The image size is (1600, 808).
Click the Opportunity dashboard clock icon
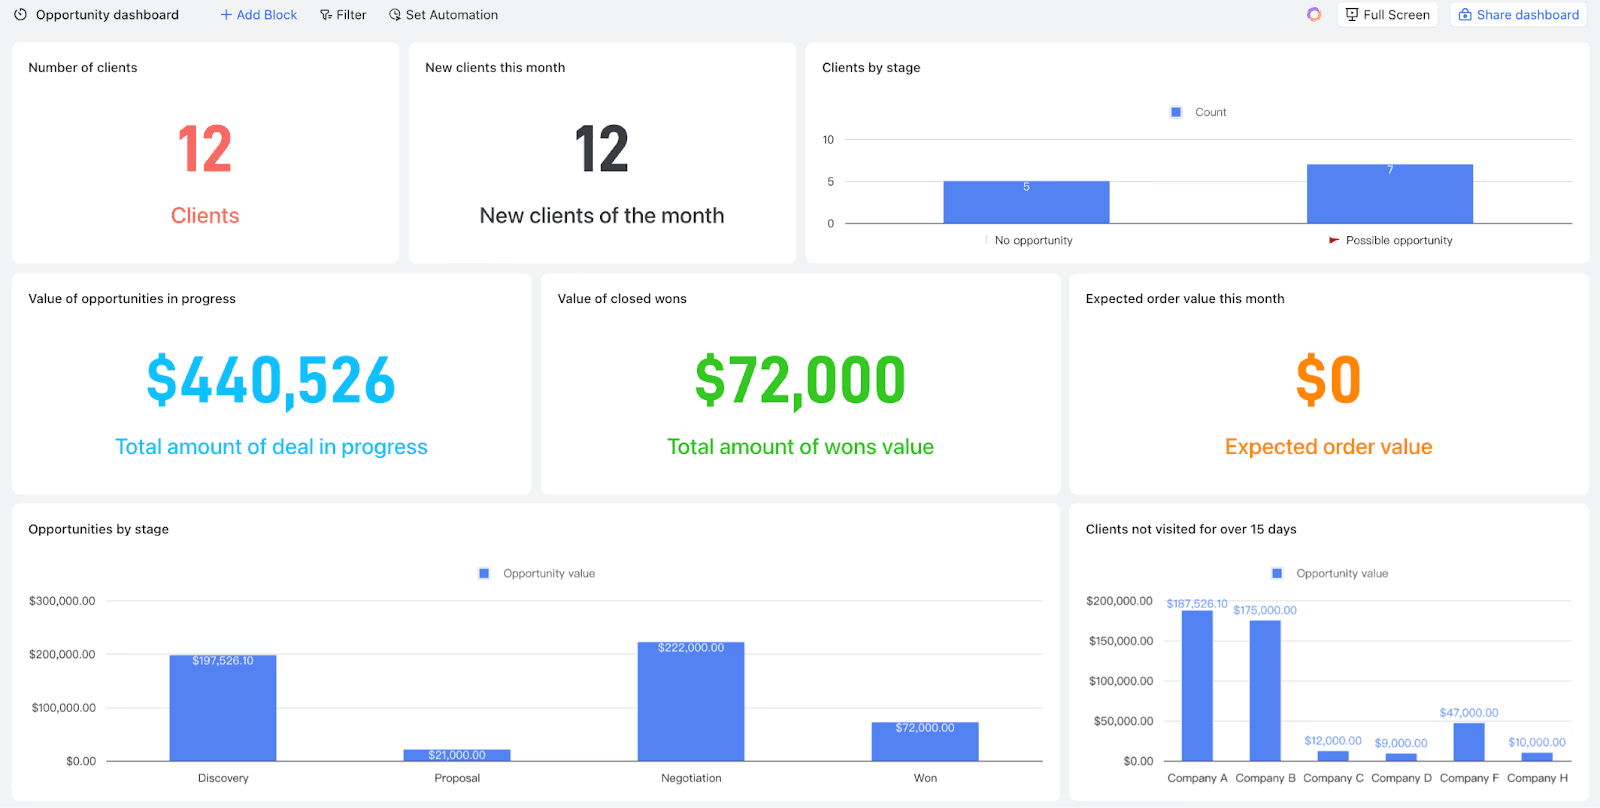click(20, 15)
